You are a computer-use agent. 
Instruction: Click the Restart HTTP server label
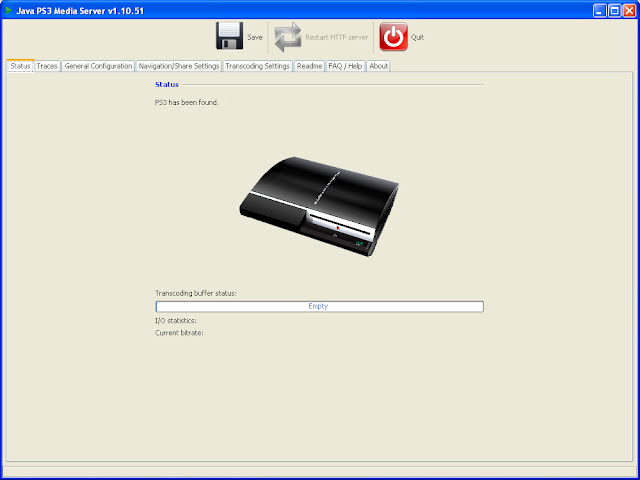(x=337, y=37)
